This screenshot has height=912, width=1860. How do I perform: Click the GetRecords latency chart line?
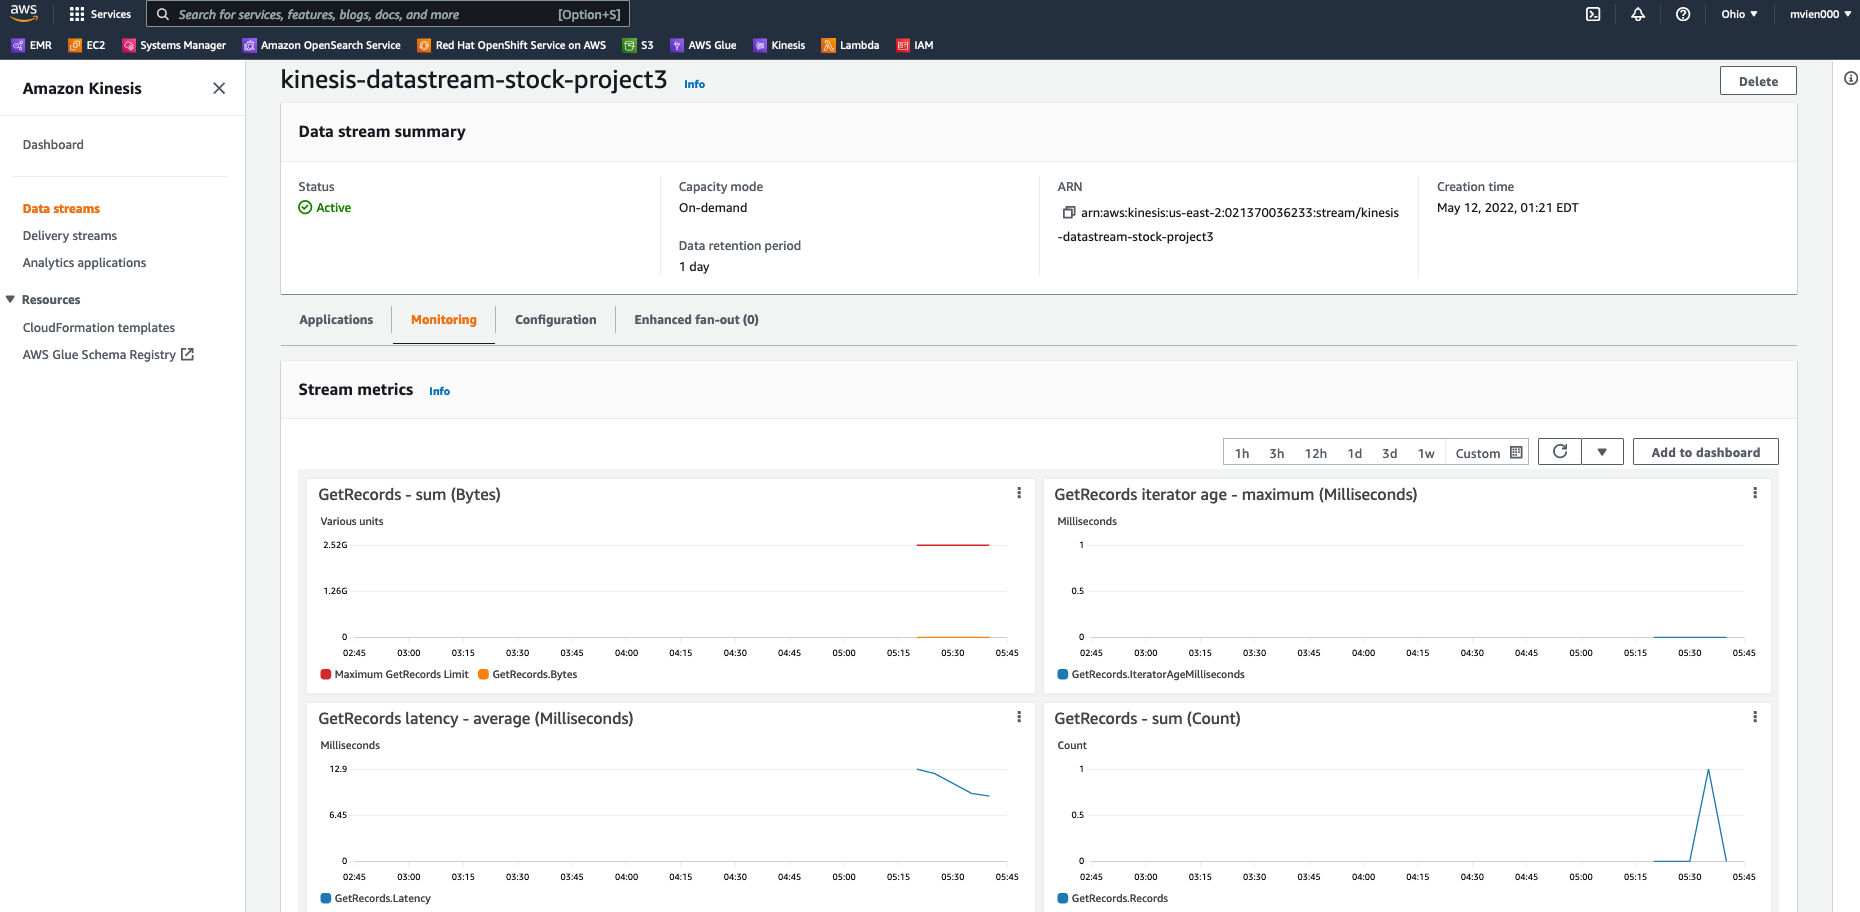pos(953,783)
